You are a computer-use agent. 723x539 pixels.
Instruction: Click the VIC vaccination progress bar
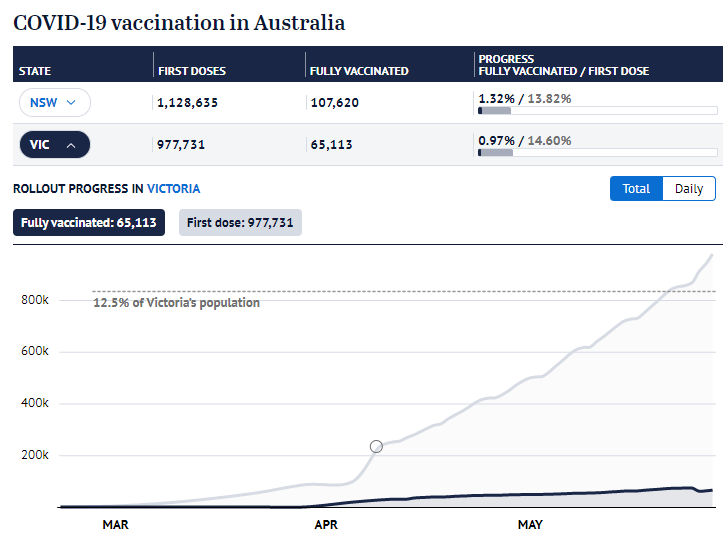tap(598, 153)
